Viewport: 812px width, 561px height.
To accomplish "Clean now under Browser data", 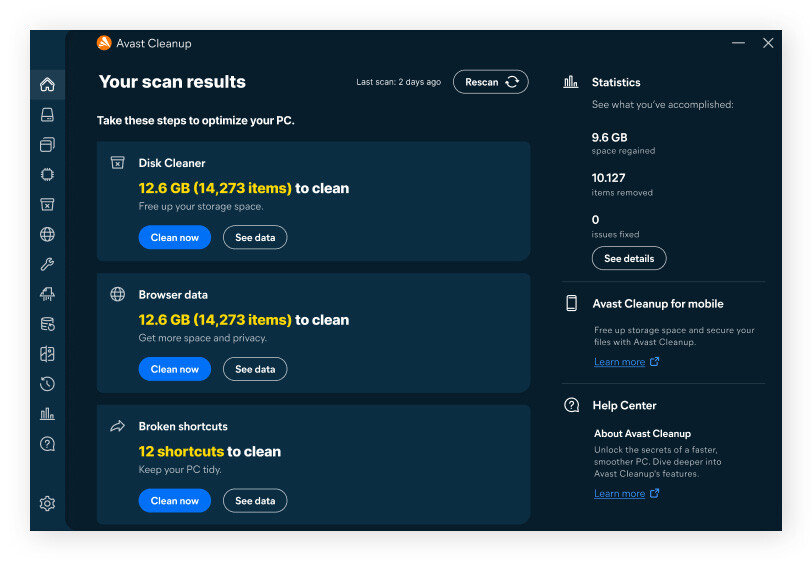I will point(175,369).
